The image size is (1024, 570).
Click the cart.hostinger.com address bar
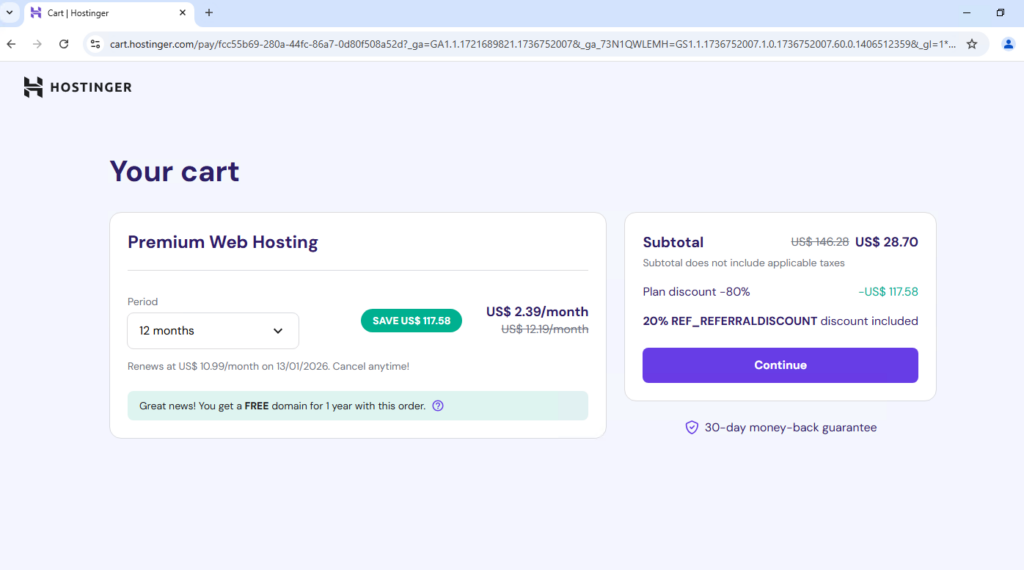click(x=520, y=44)
